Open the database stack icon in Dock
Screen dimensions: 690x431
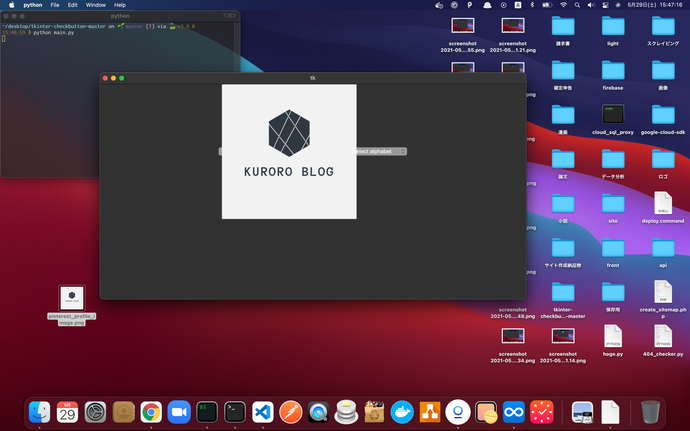pos(346,412)
